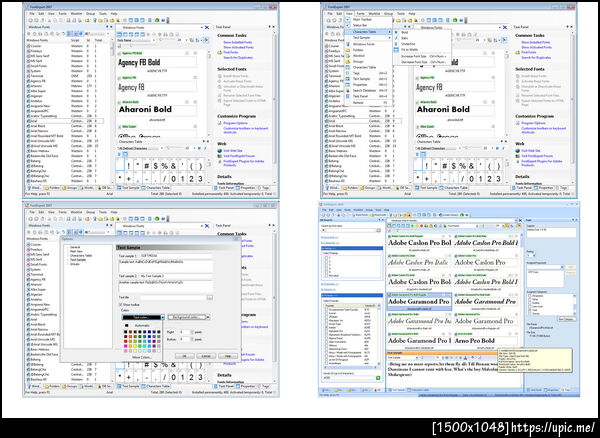The height and width of the screenshot is (438, 600).
Task: Pick the magenta swatch in the palette
Action: click(126, 346)
